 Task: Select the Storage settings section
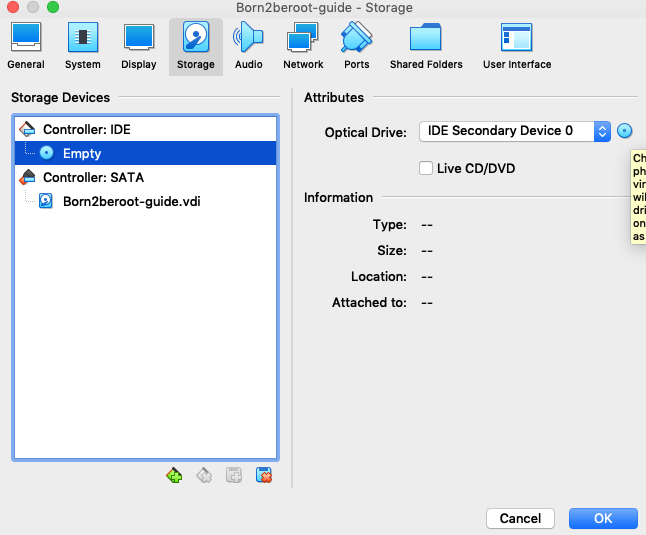tap(196, 47)
